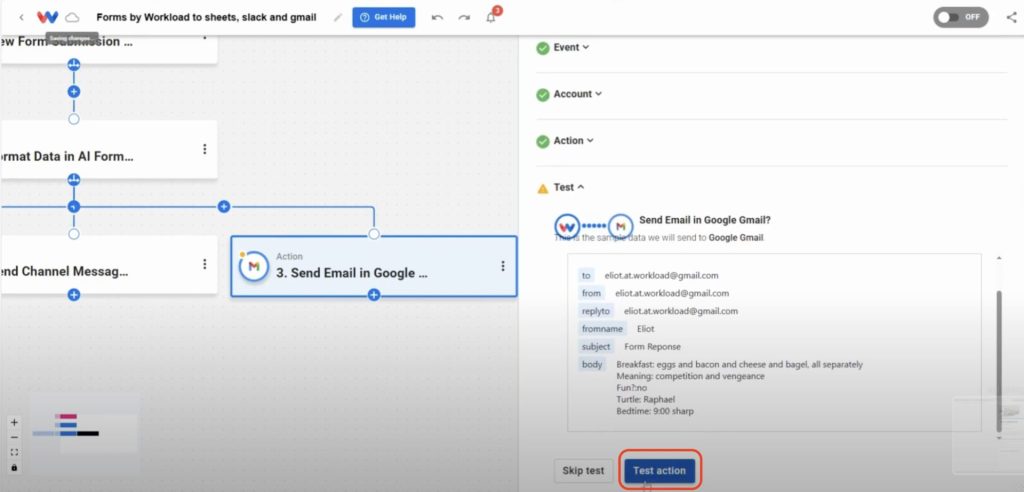Check the cloud save status icon
This screenshot has width=1024, height=492.
pyautogui.click(x=72, y=18)
